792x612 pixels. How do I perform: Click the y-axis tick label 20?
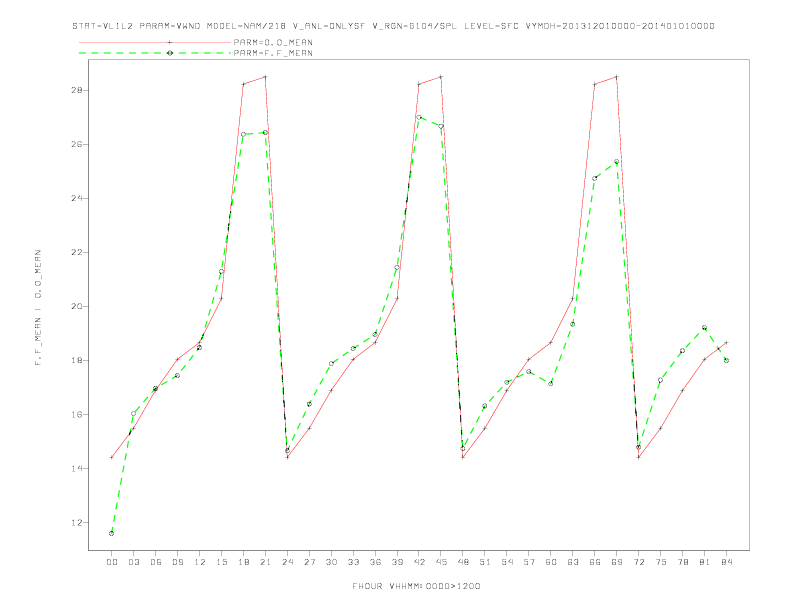76,307
